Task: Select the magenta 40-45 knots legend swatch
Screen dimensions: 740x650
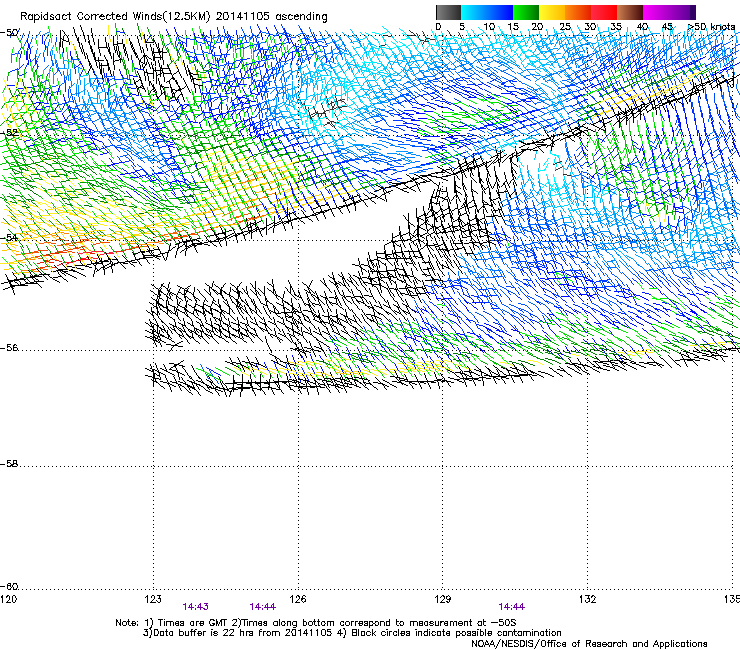Action: [656, 12]
